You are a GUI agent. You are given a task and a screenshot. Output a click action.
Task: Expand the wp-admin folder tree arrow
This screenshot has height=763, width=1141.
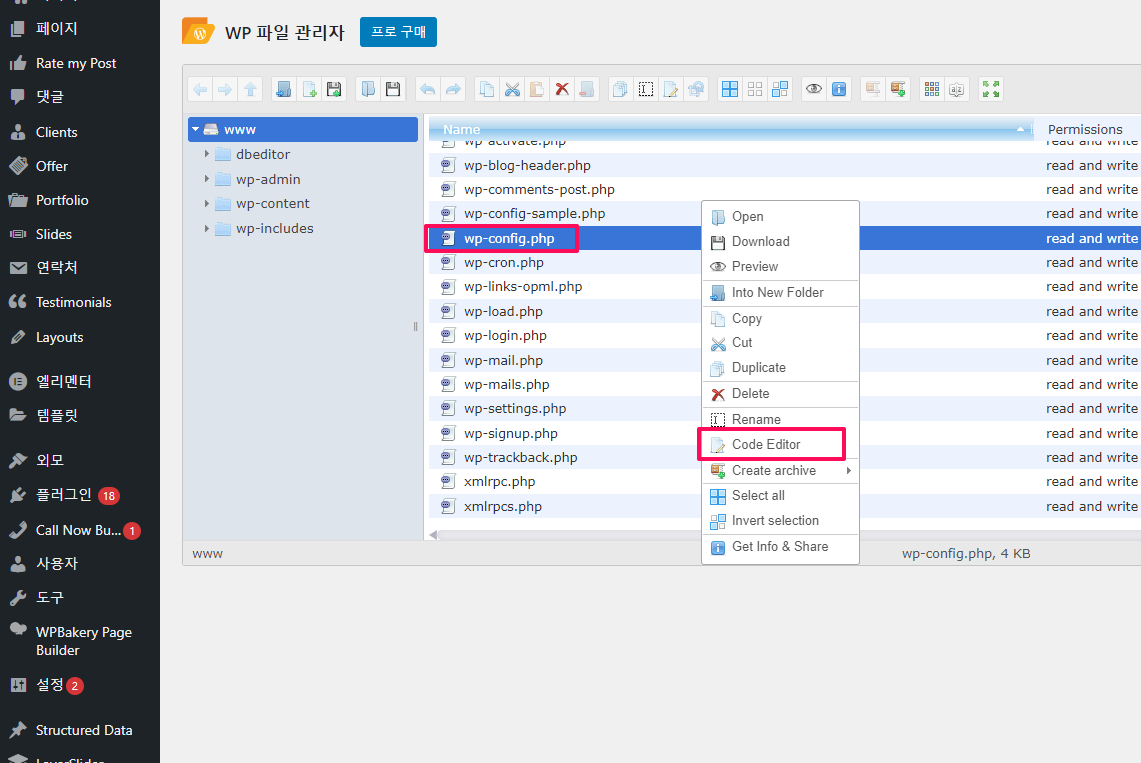pos(207,179)
